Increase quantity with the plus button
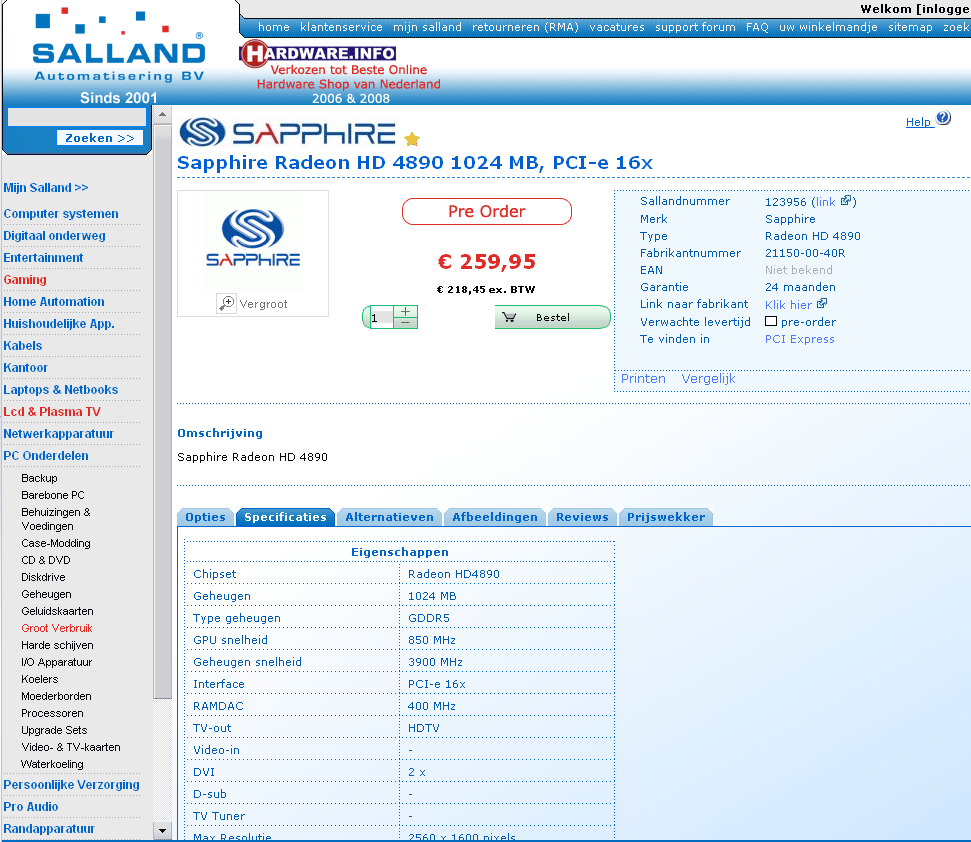The width and height of the screenshot is (971, 842). point(405,311)
